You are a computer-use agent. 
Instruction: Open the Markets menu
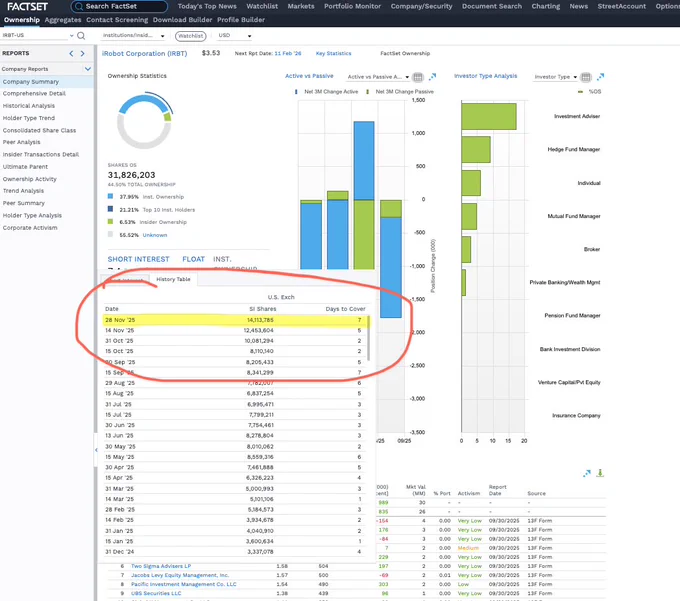(x=301, y=6)
